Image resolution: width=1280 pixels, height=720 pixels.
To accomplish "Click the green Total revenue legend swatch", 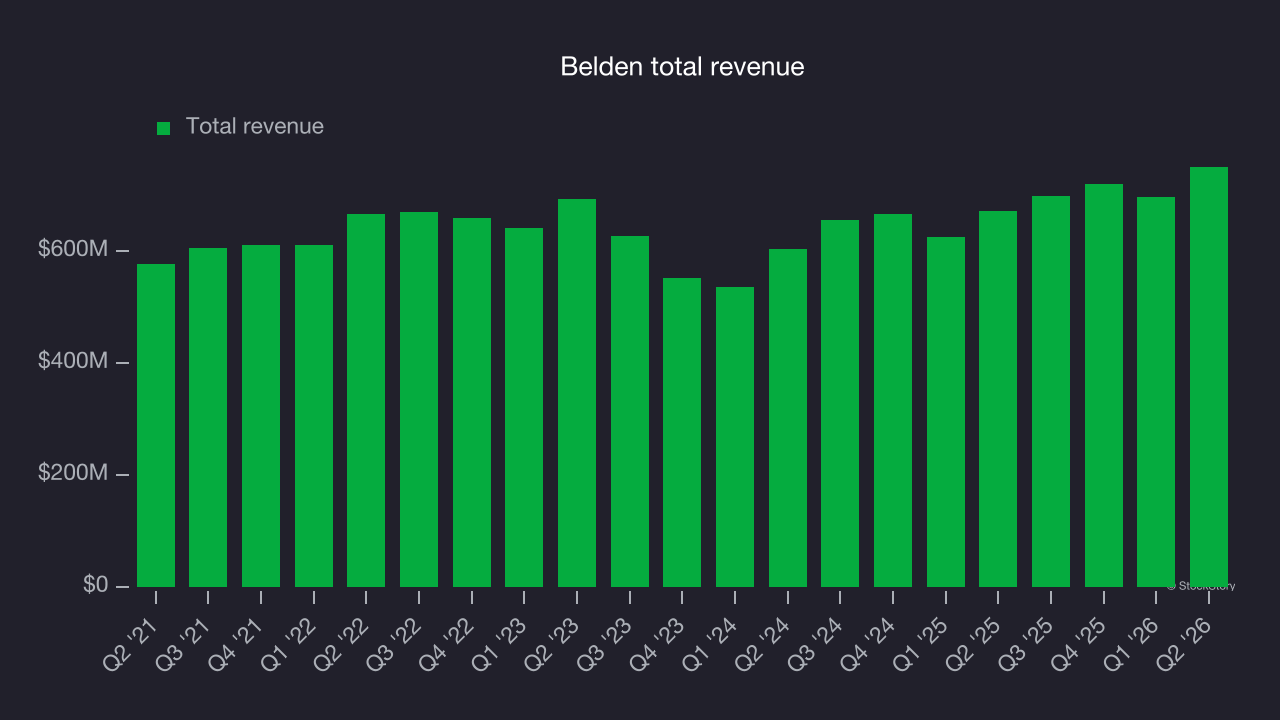I will point(164,128).
